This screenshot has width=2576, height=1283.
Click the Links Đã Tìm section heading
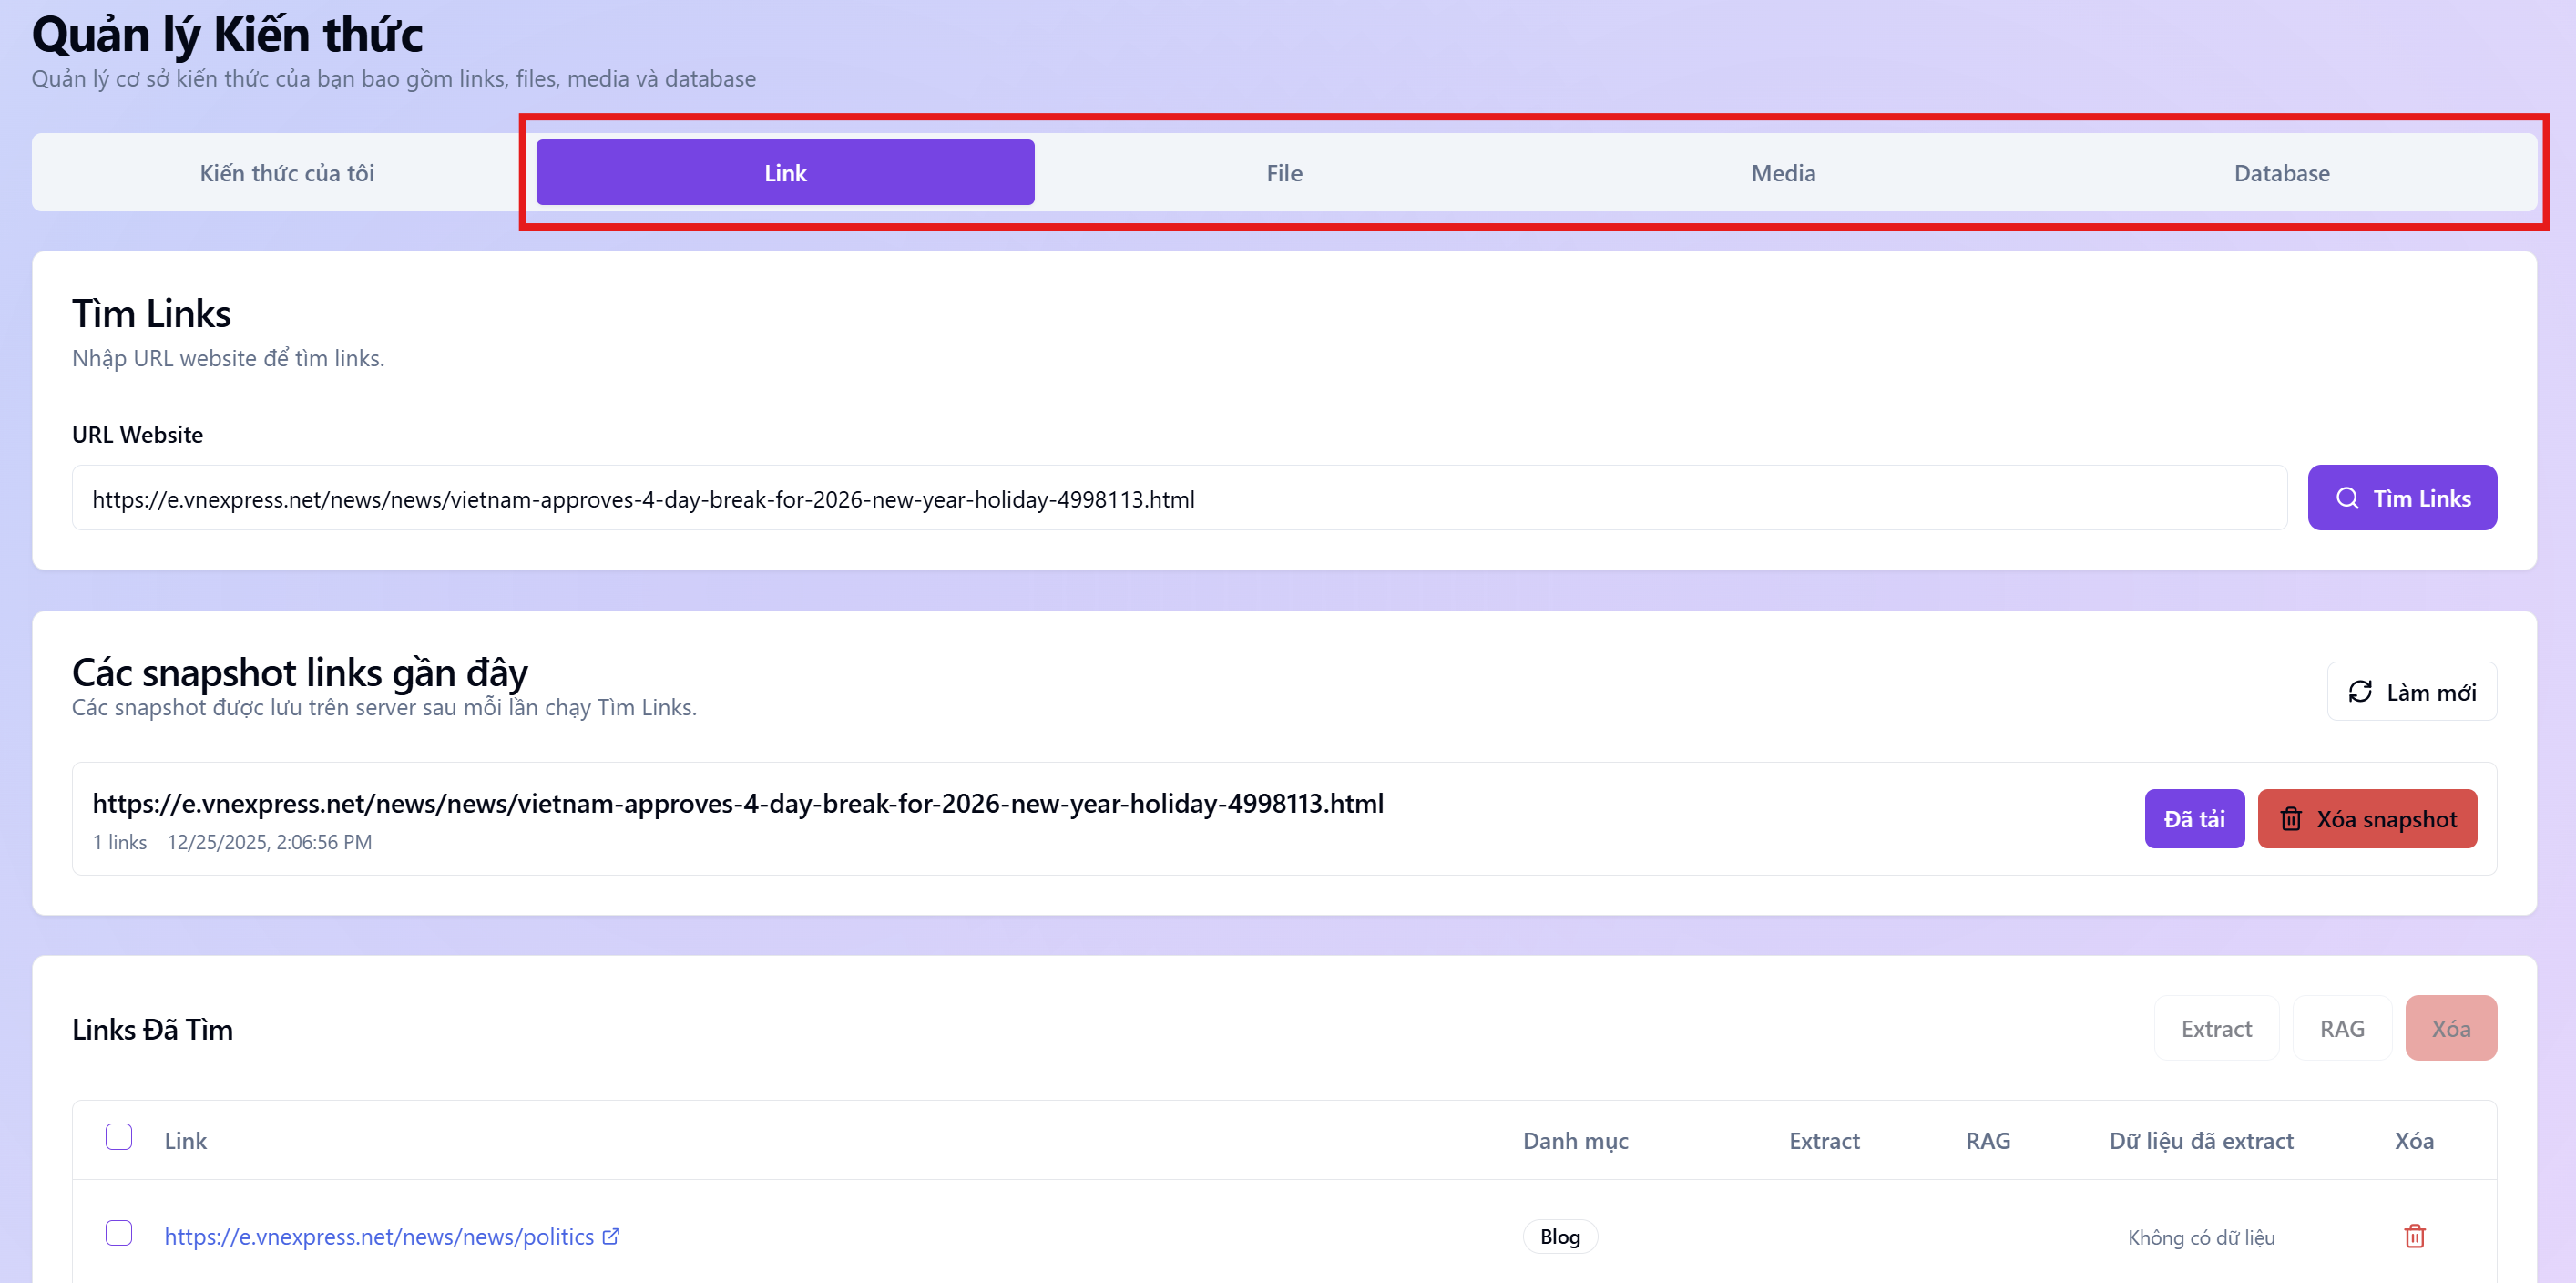tap(152, 1029)
